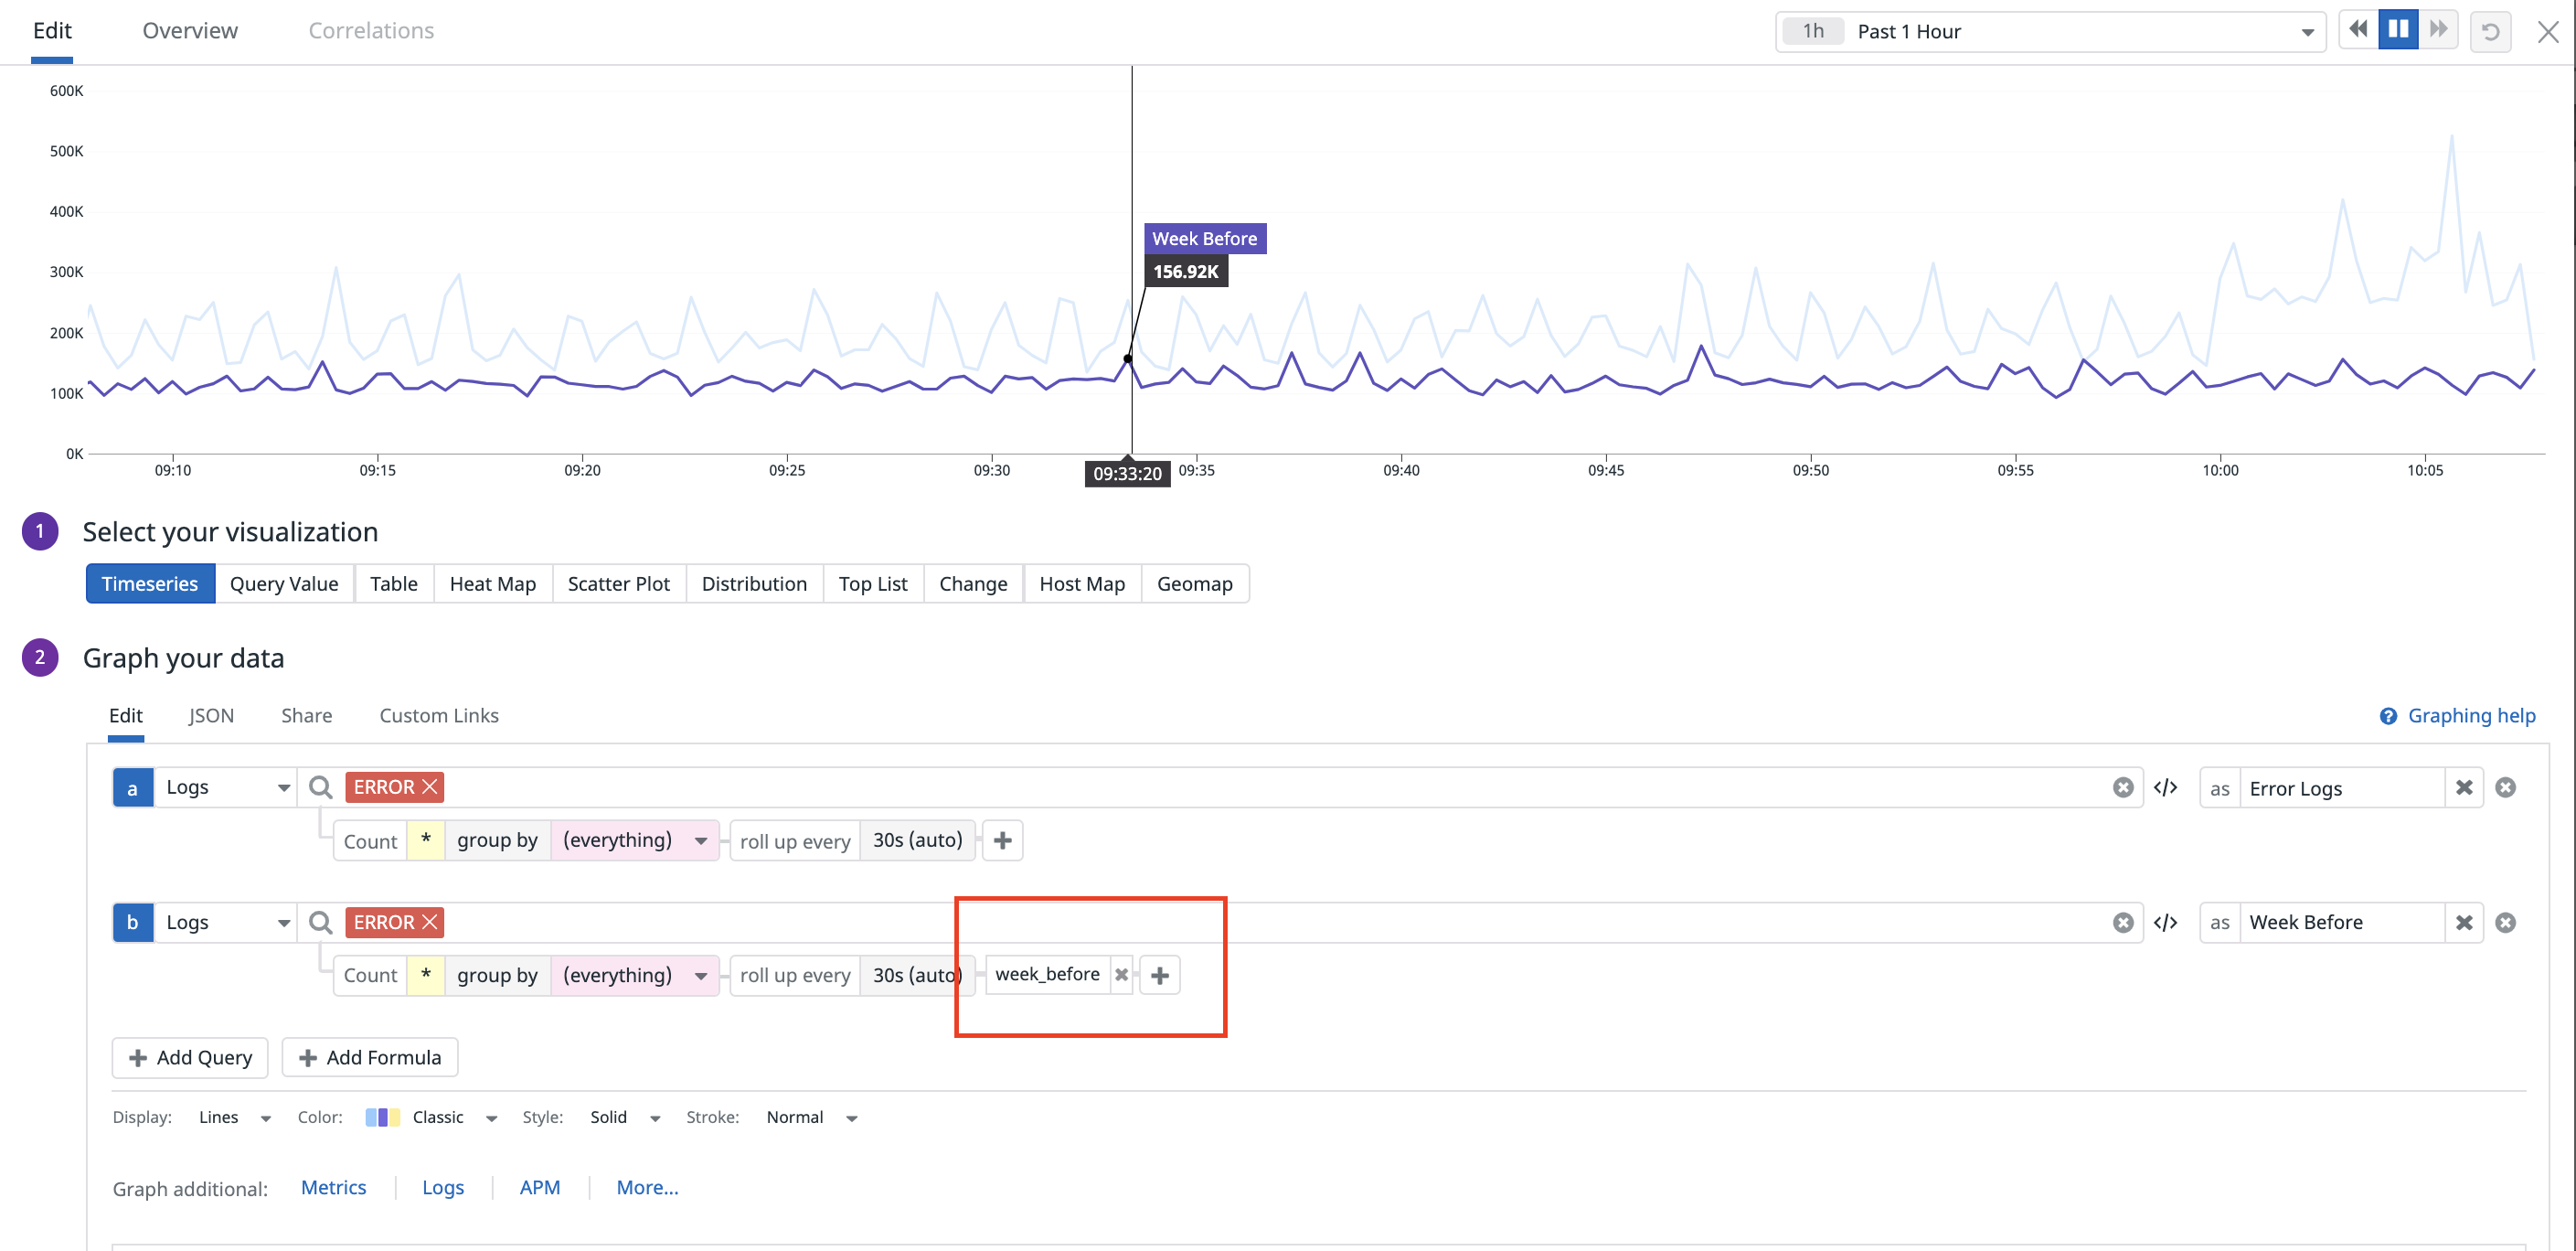Click the Add Formula button

point(370,1057)
